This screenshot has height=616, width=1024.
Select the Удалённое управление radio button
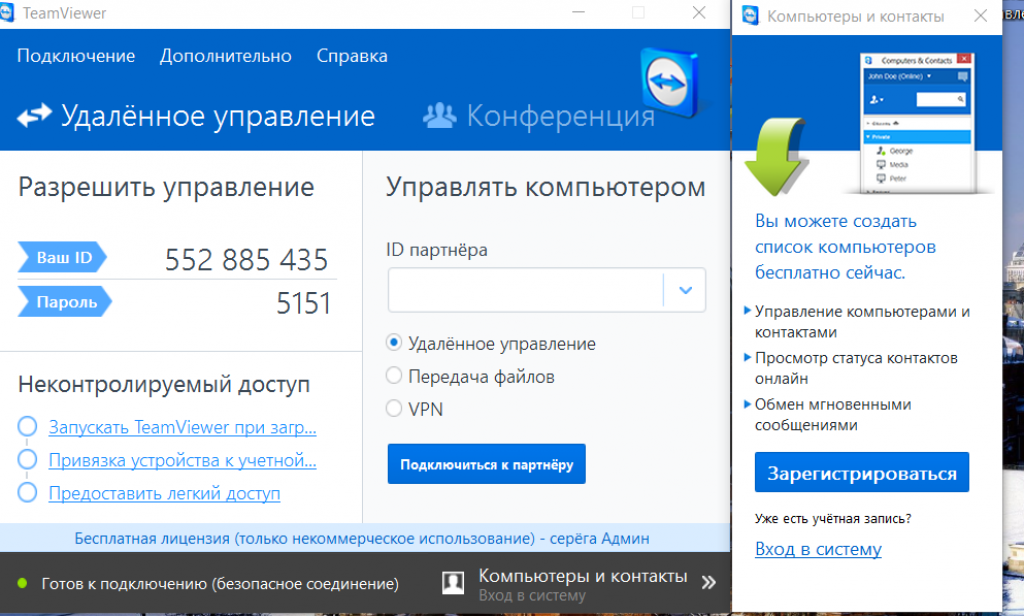point(394,342)
